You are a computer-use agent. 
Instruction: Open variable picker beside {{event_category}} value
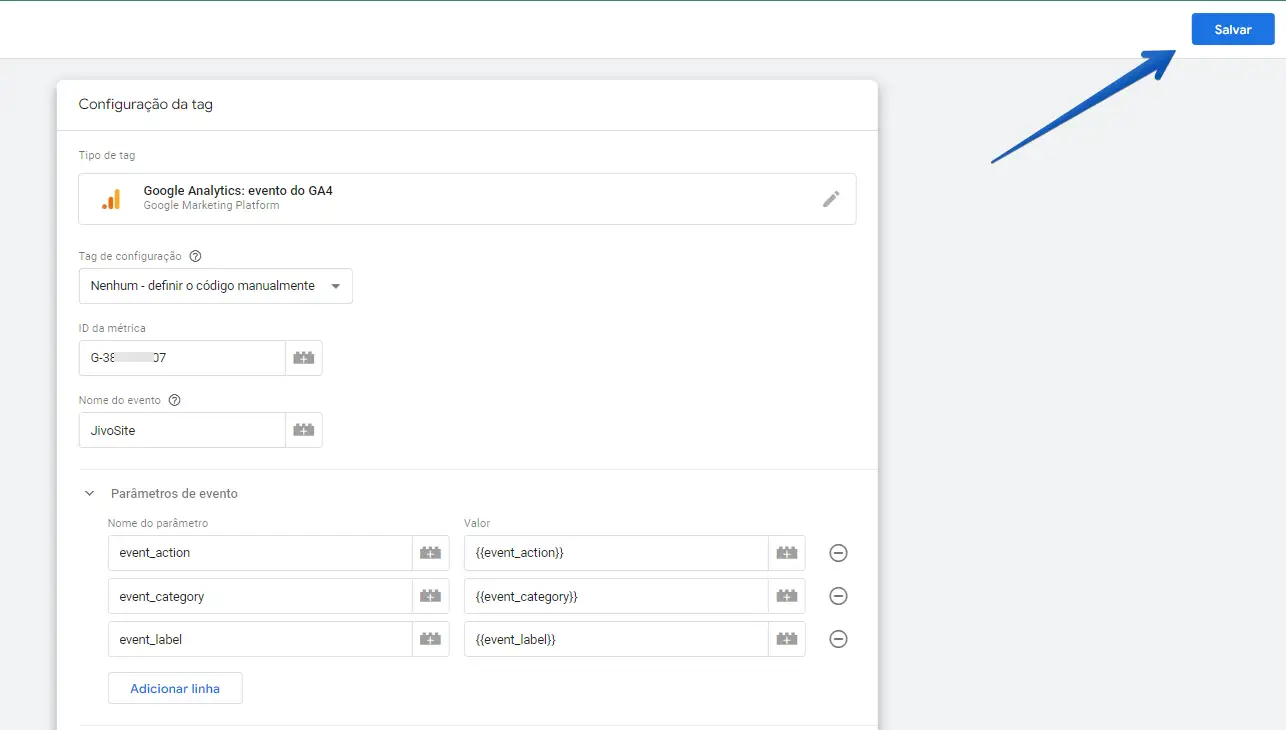pyautogui.click(x=787, y=596)
